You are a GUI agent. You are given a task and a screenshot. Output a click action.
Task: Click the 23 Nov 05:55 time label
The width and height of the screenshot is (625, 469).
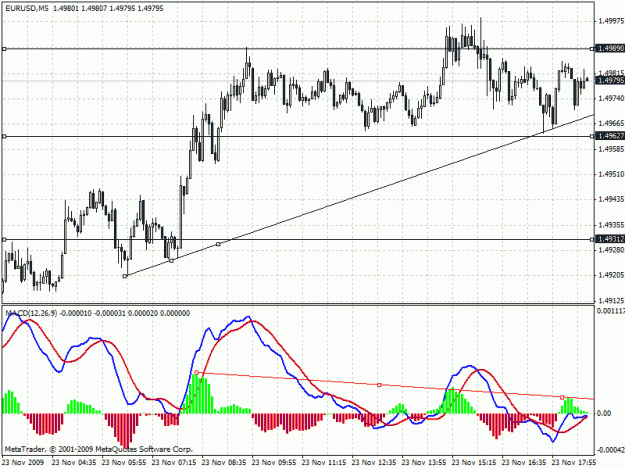point(124,463)
